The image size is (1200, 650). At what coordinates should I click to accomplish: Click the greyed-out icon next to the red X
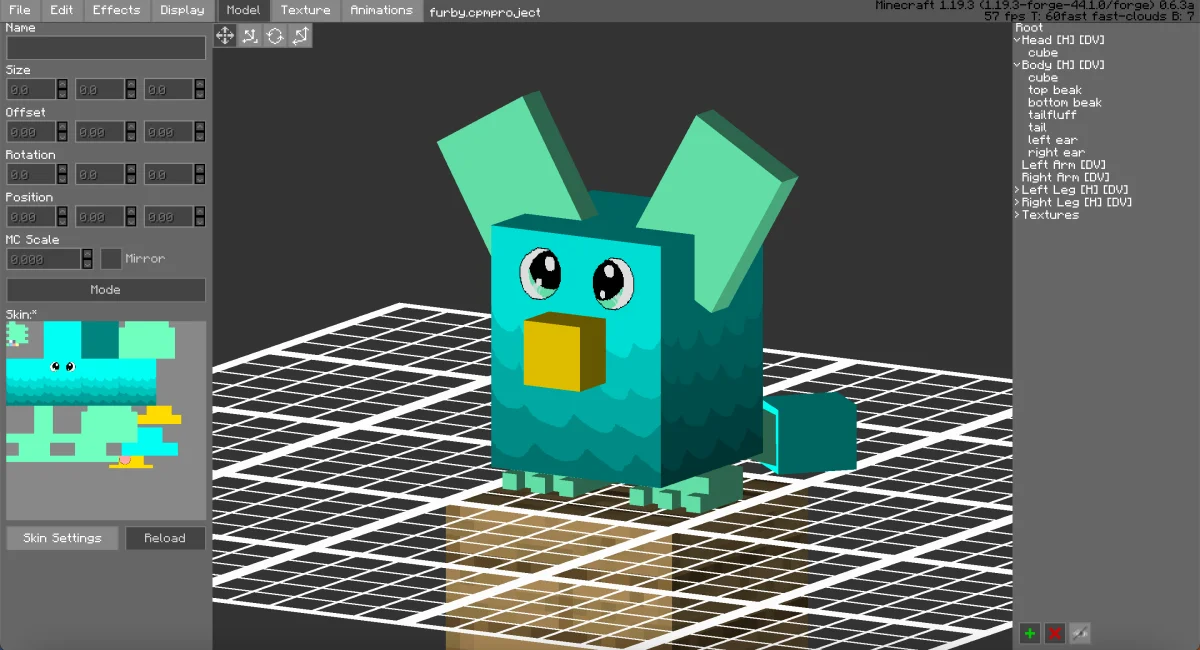click(1079, 633)
